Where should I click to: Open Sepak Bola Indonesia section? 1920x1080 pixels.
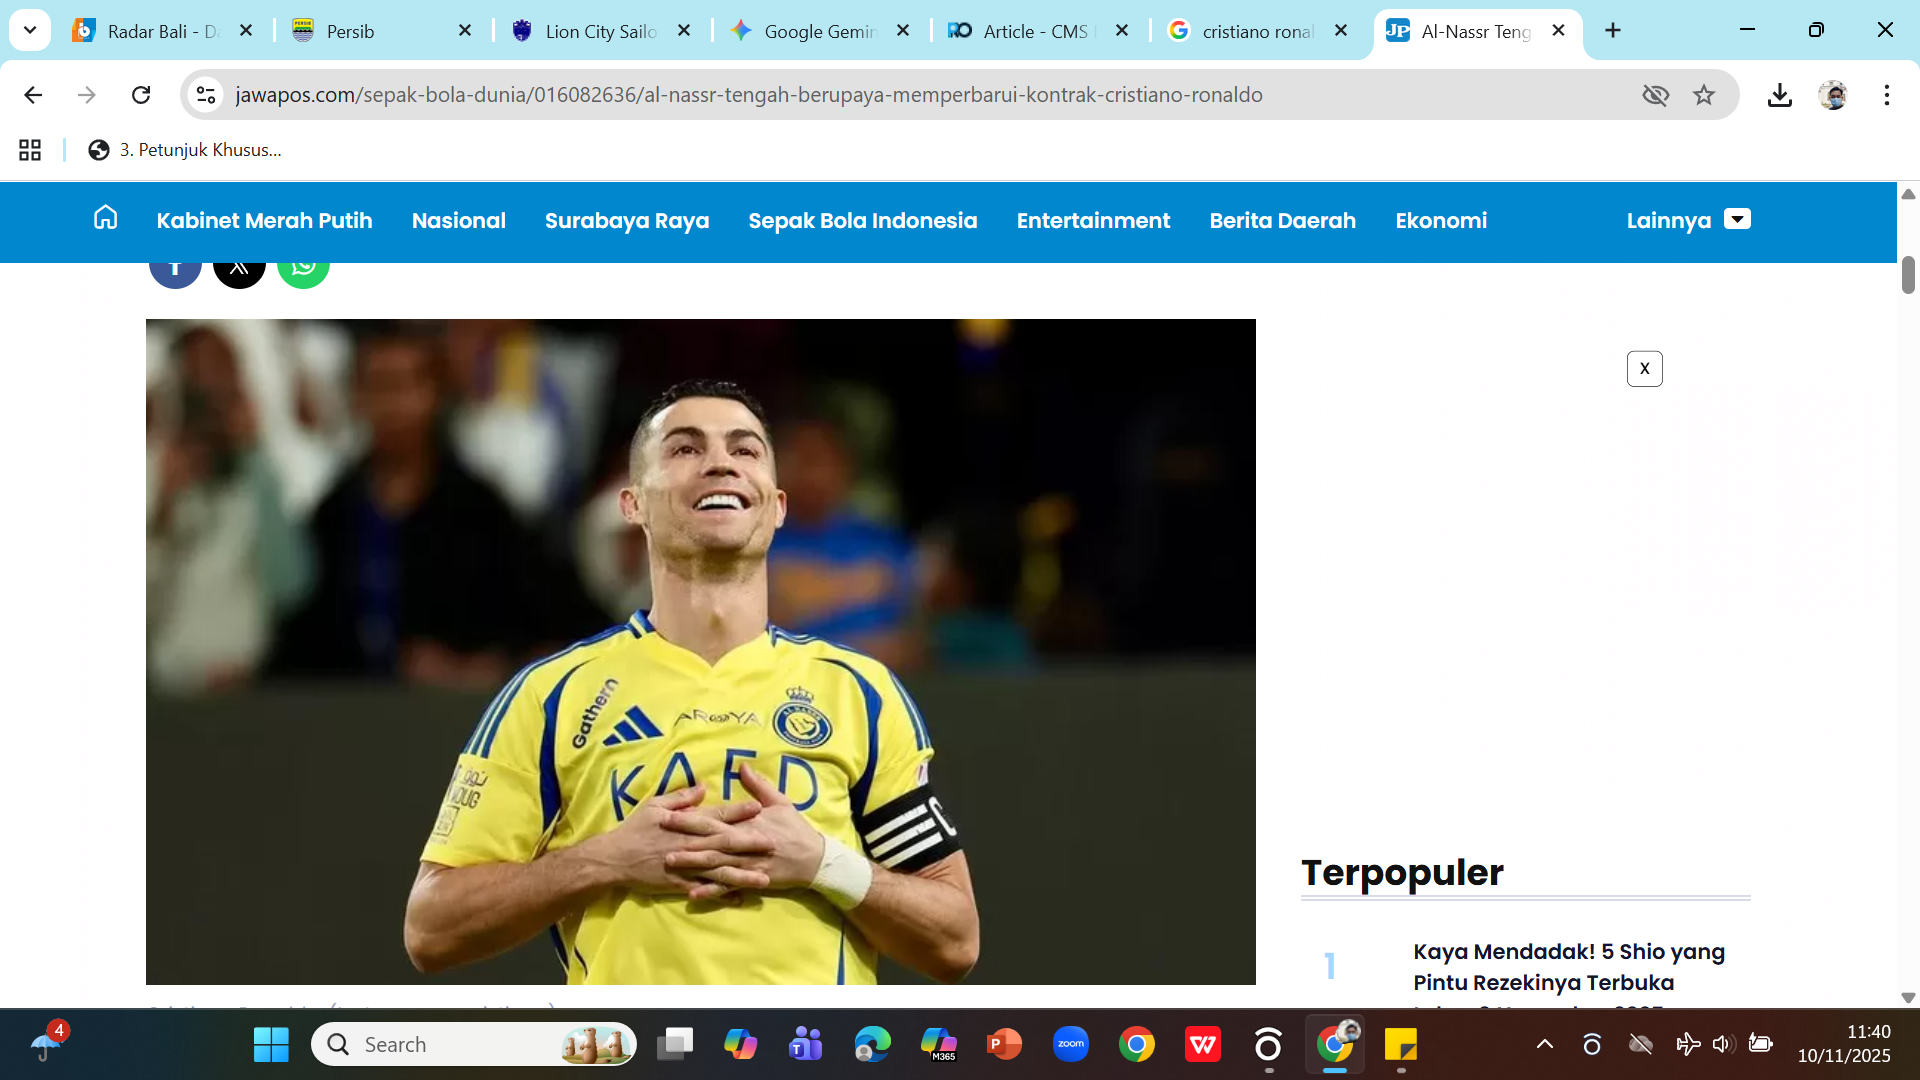click(x=863, y=221)
